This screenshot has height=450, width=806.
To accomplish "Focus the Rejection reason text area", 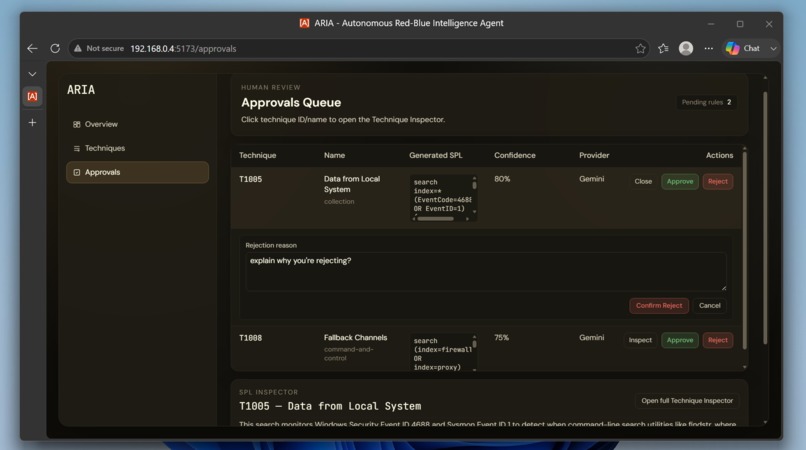I will [x=486, y=271].
